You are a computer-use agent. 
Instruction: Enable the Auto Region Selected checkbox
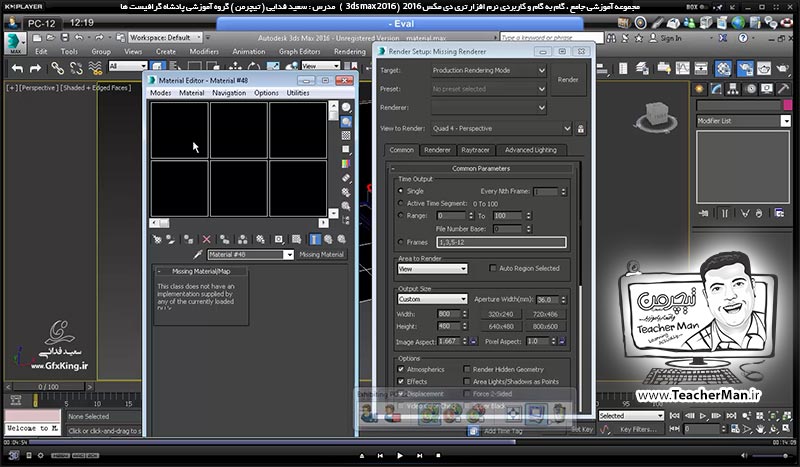(x=493, y=268)
